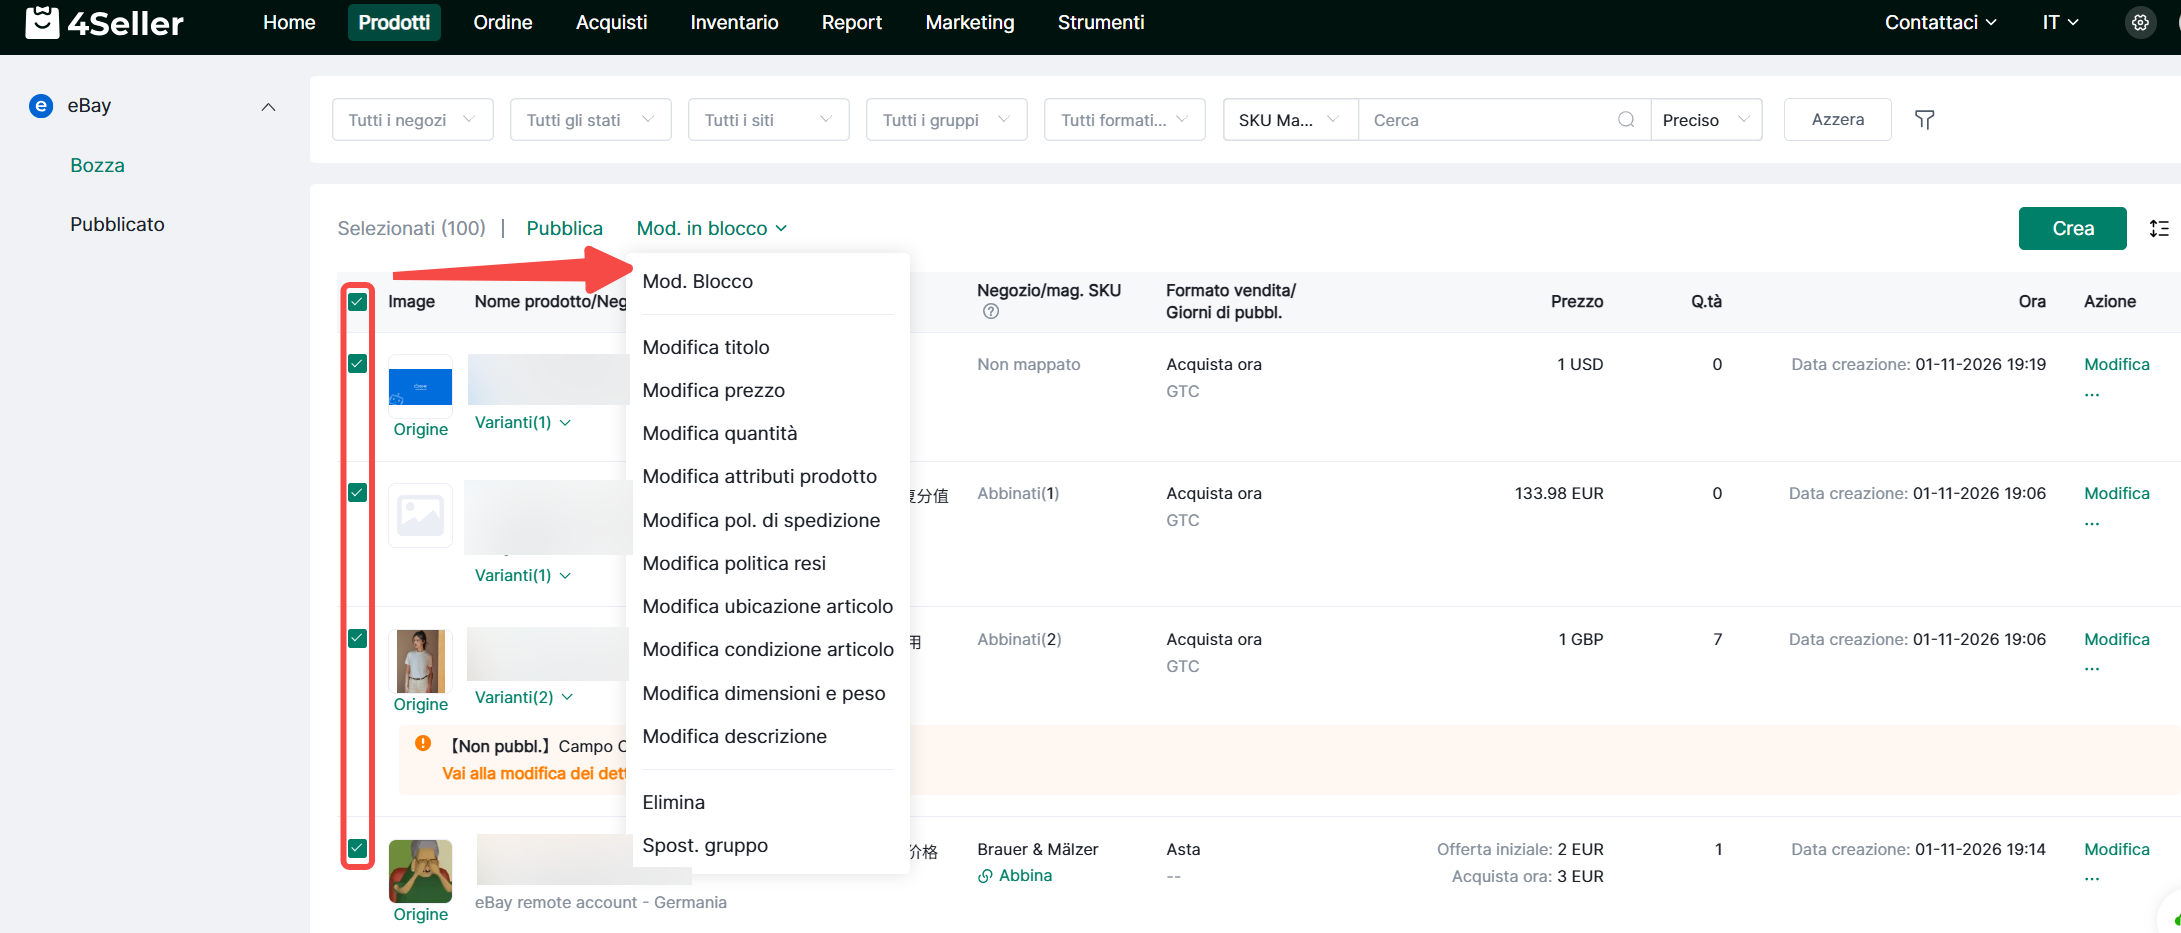
Task: Select Modifica prezzo from the menu
Action: [713, 390]
